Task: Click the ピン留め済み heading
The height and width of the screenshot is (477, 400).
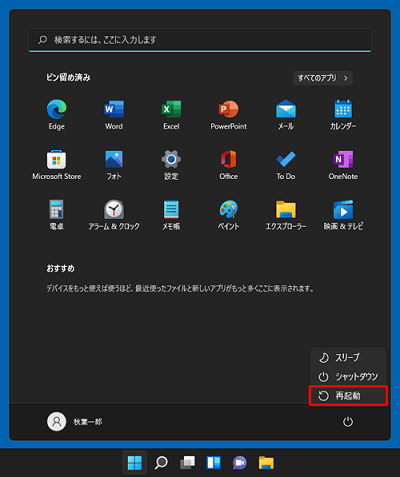Action: (x=68, y=78)
